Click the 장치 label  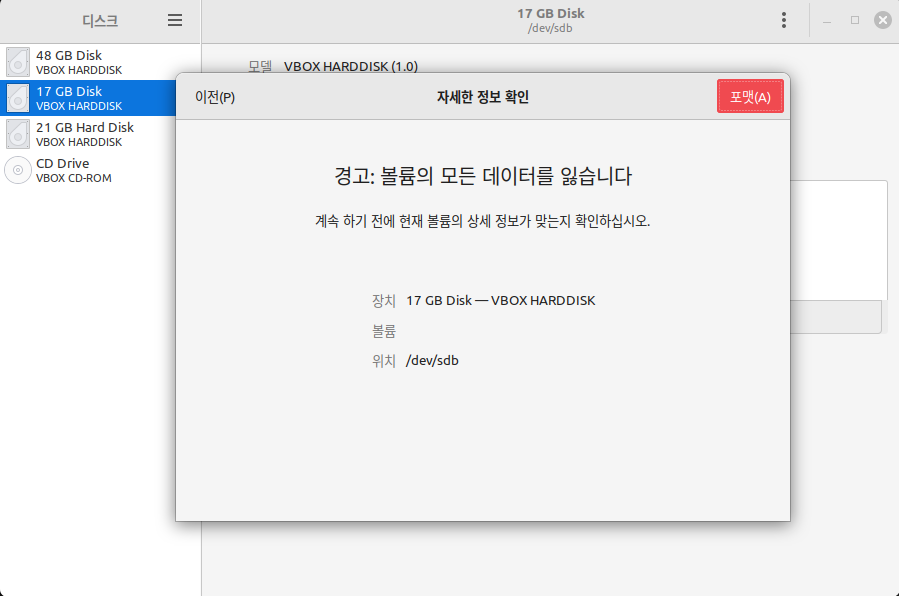tap(384, 300)
